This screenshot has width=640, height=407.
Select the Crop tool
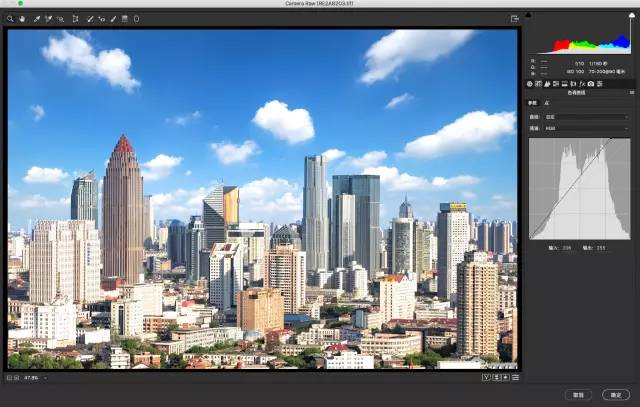pyautogui.click(x=76, y=18)
